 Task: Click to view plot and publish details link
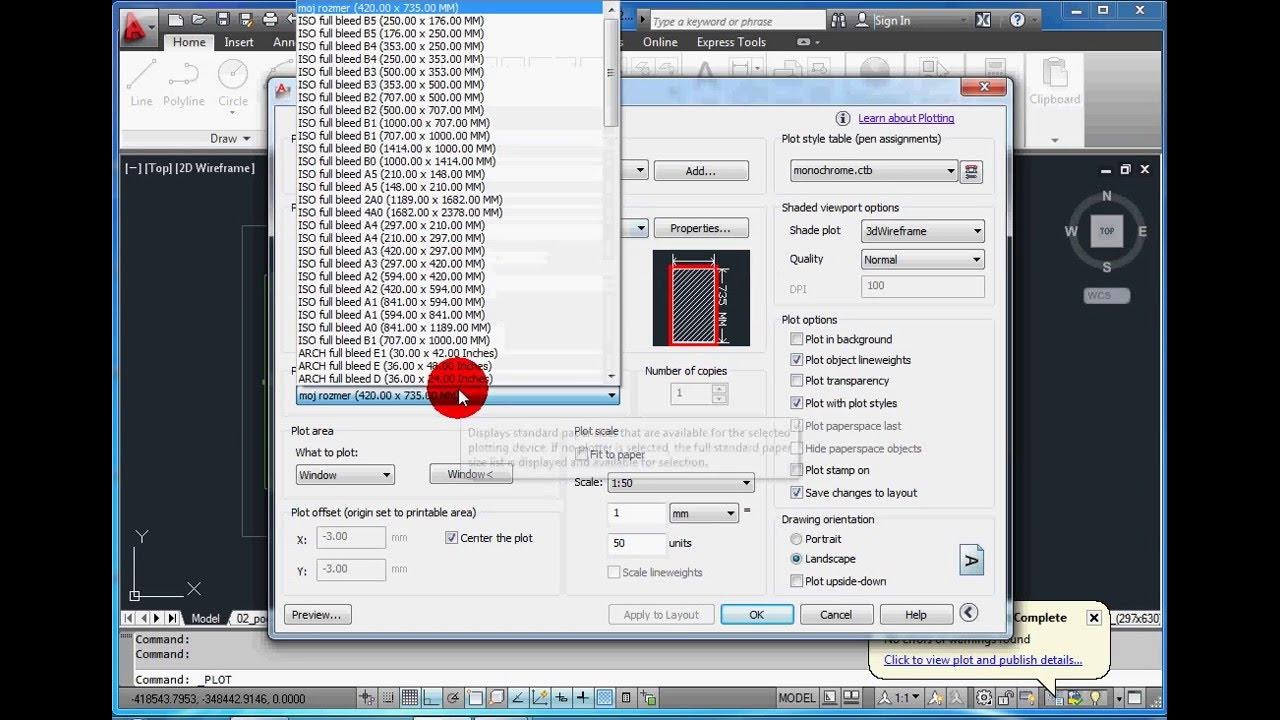coord(983,660)
